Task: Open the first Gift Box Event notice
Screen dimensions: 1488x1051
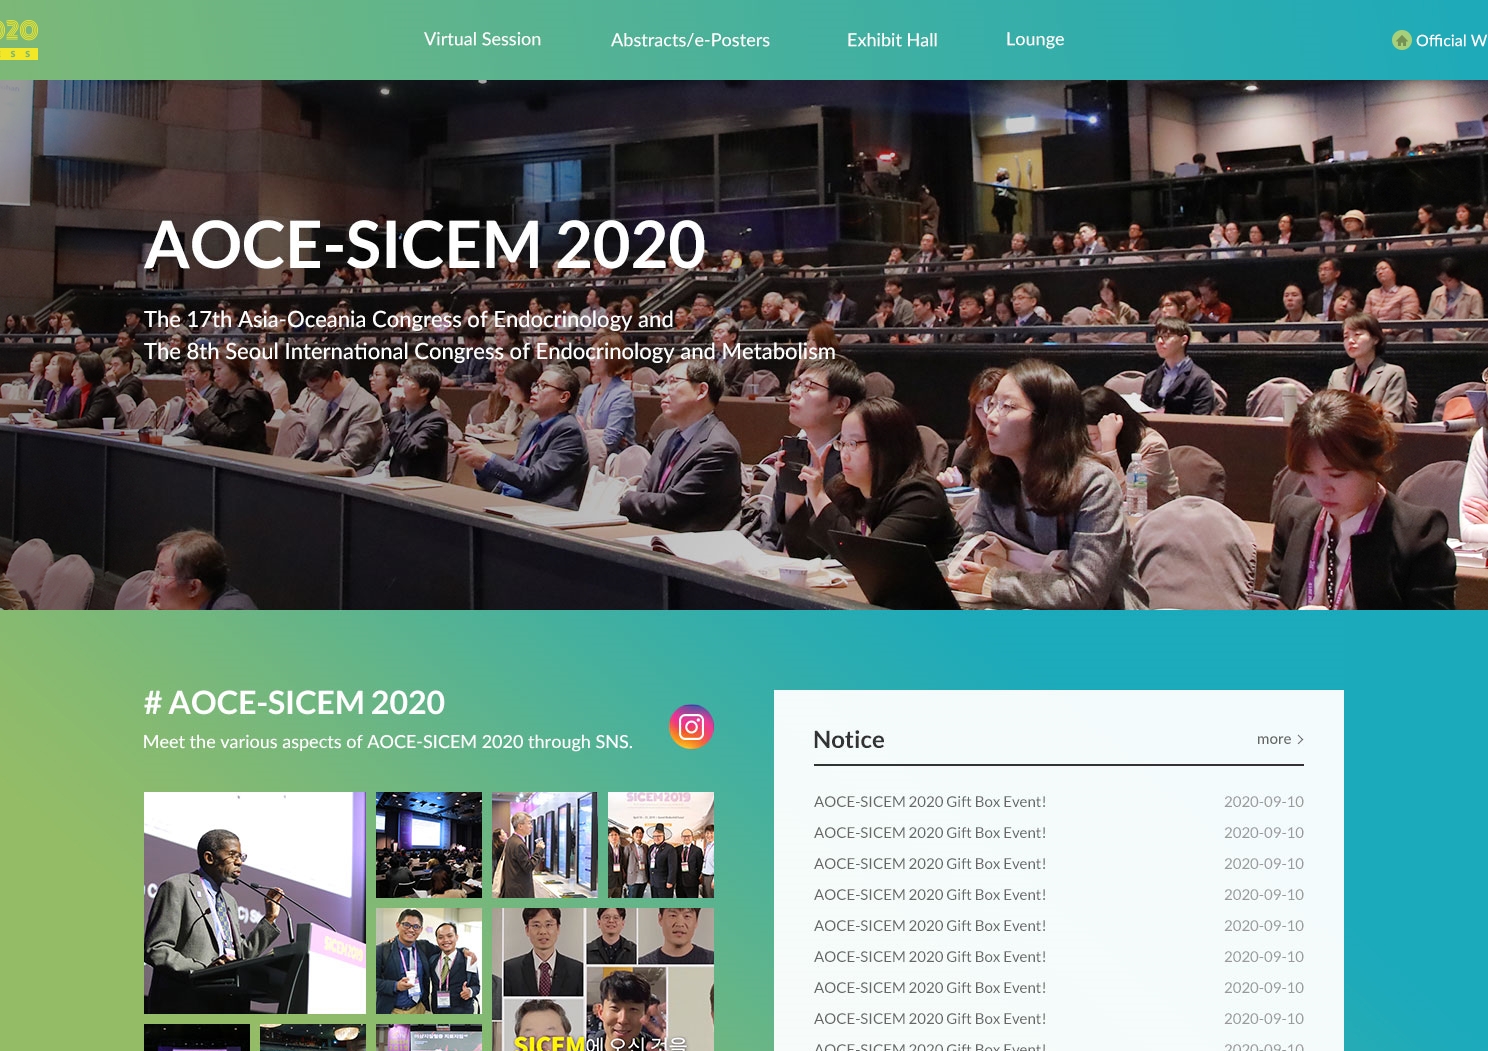Action: pyautogui.click(x=929, y=801)
